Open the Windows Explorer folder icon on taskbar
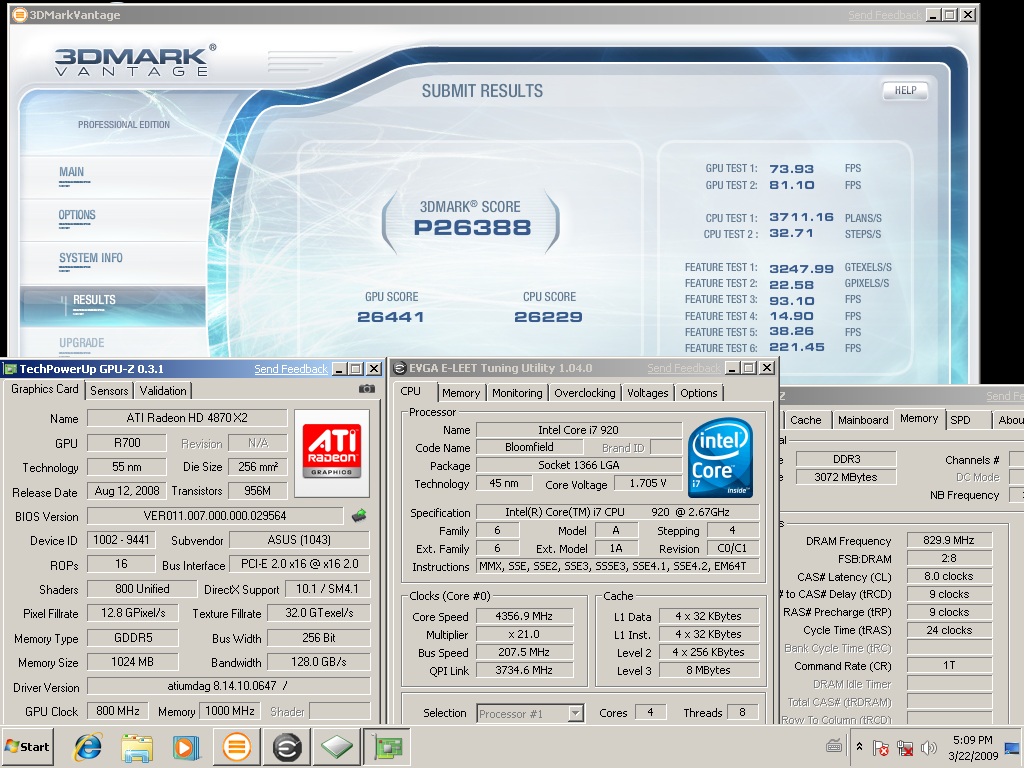Screen dimensions: 1025x768 137,746
